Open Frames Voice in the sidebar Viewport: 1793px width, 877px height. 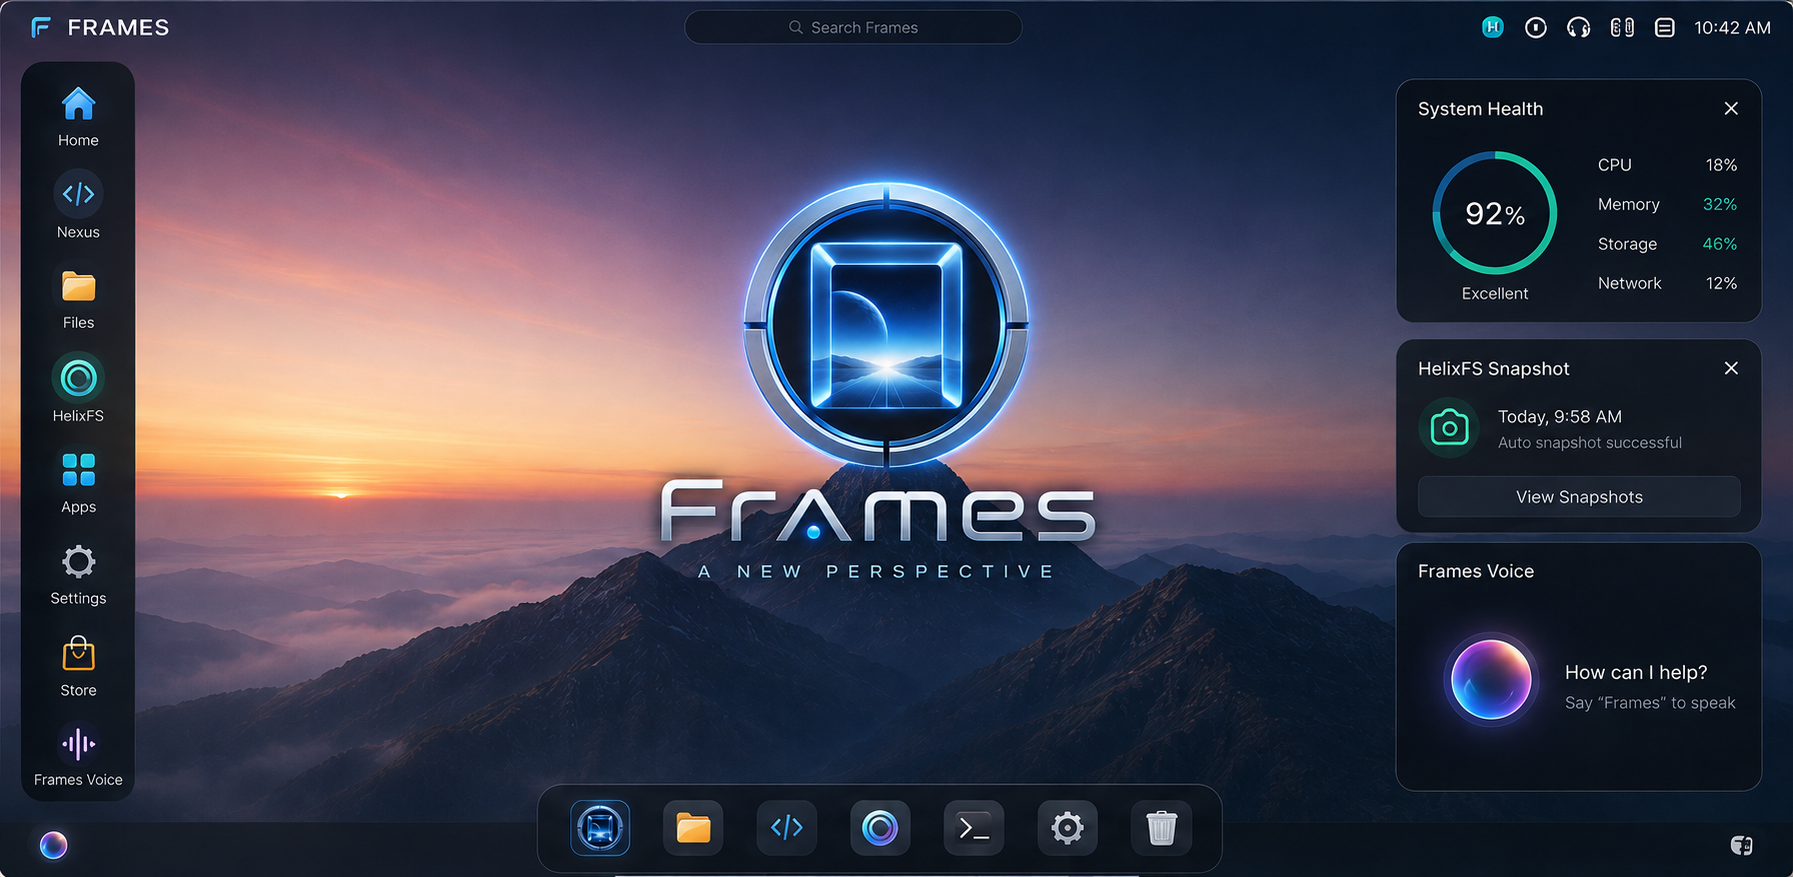click(x=78, y=756)
